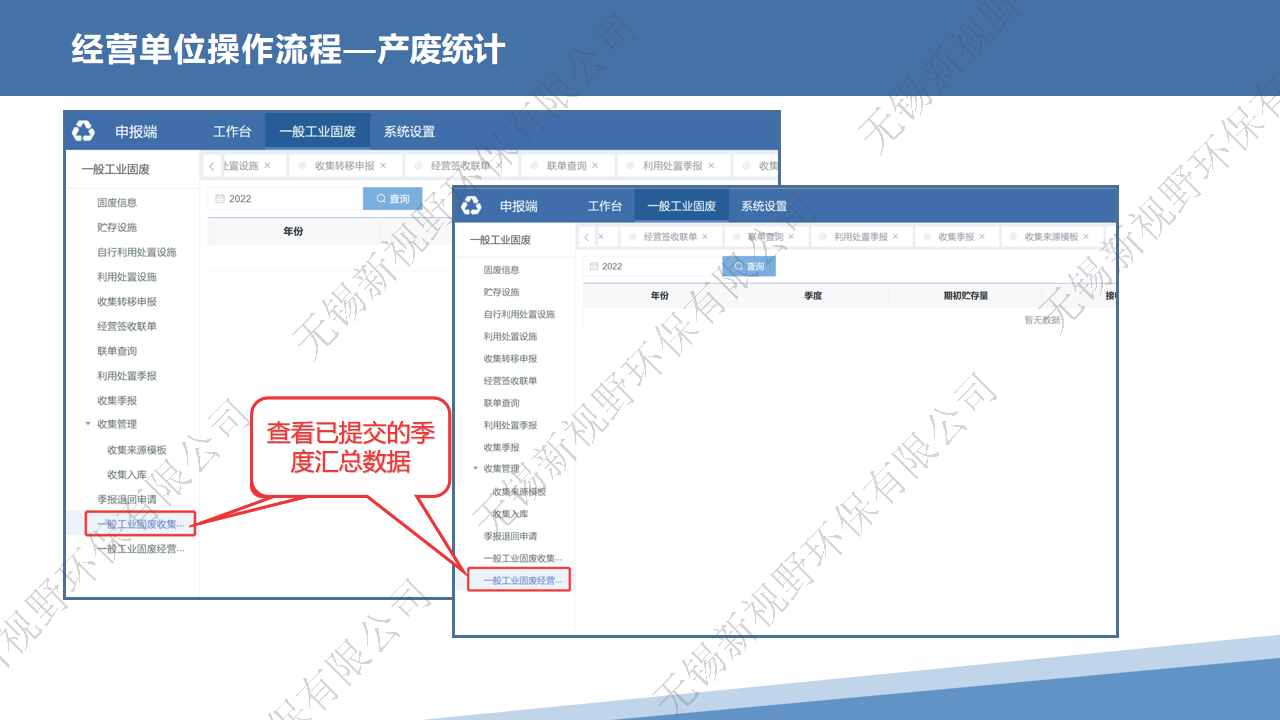Click the 查询 button in the front window

[749, 267]
